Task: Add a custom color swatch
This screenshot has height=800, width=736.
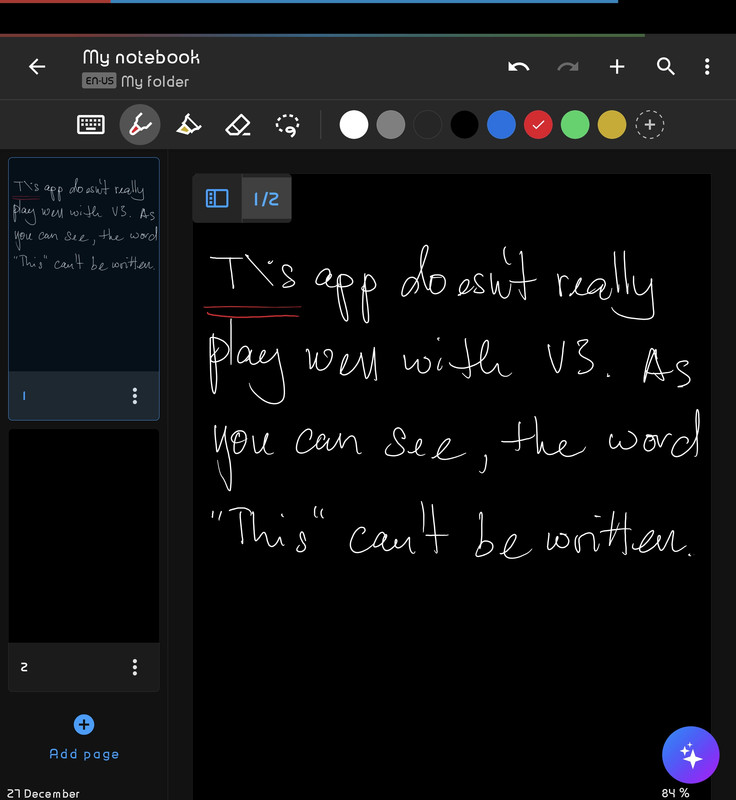Action: pos(649,124)
